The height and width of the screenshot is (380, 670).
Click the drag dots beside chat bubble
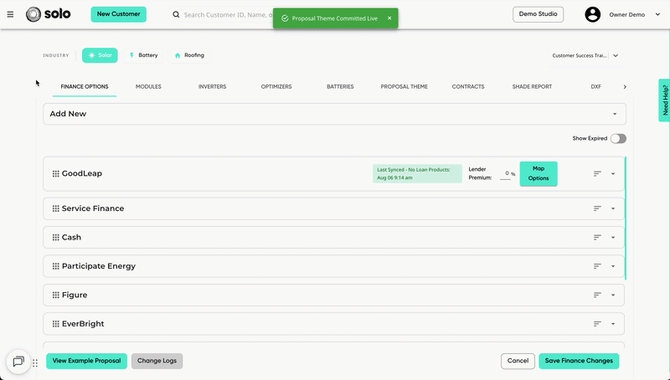point(35,363)
